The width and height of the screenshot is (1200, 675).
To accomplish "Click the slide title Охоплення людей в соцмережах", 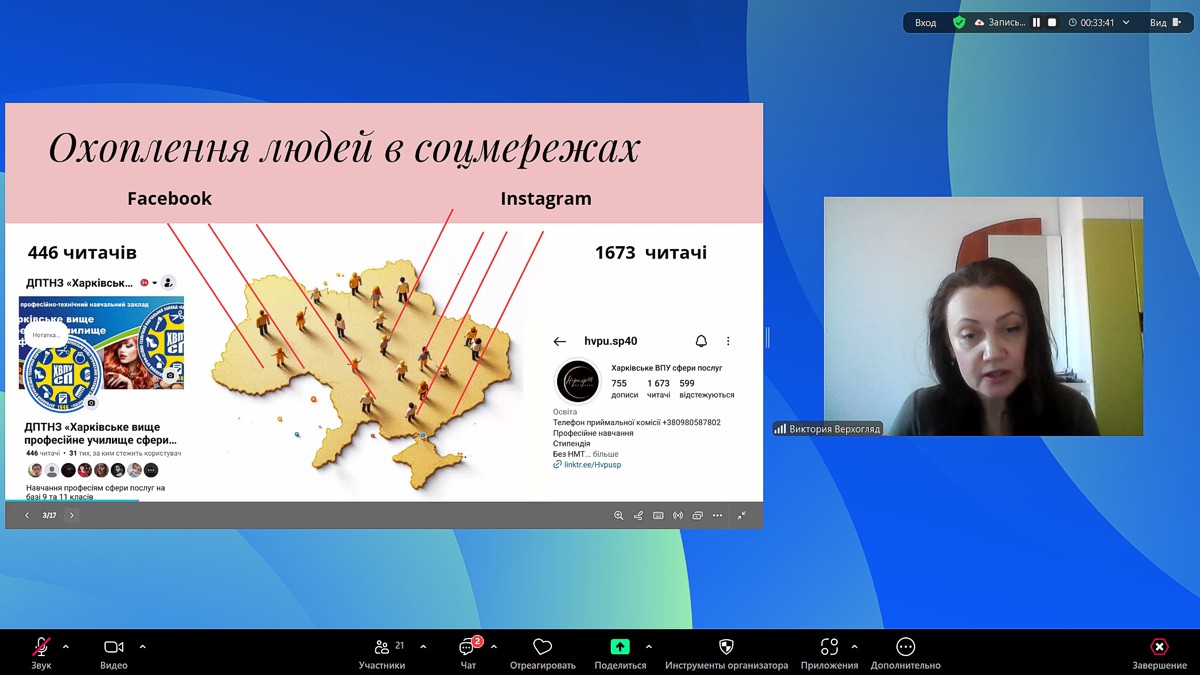I will pos(344,148).
